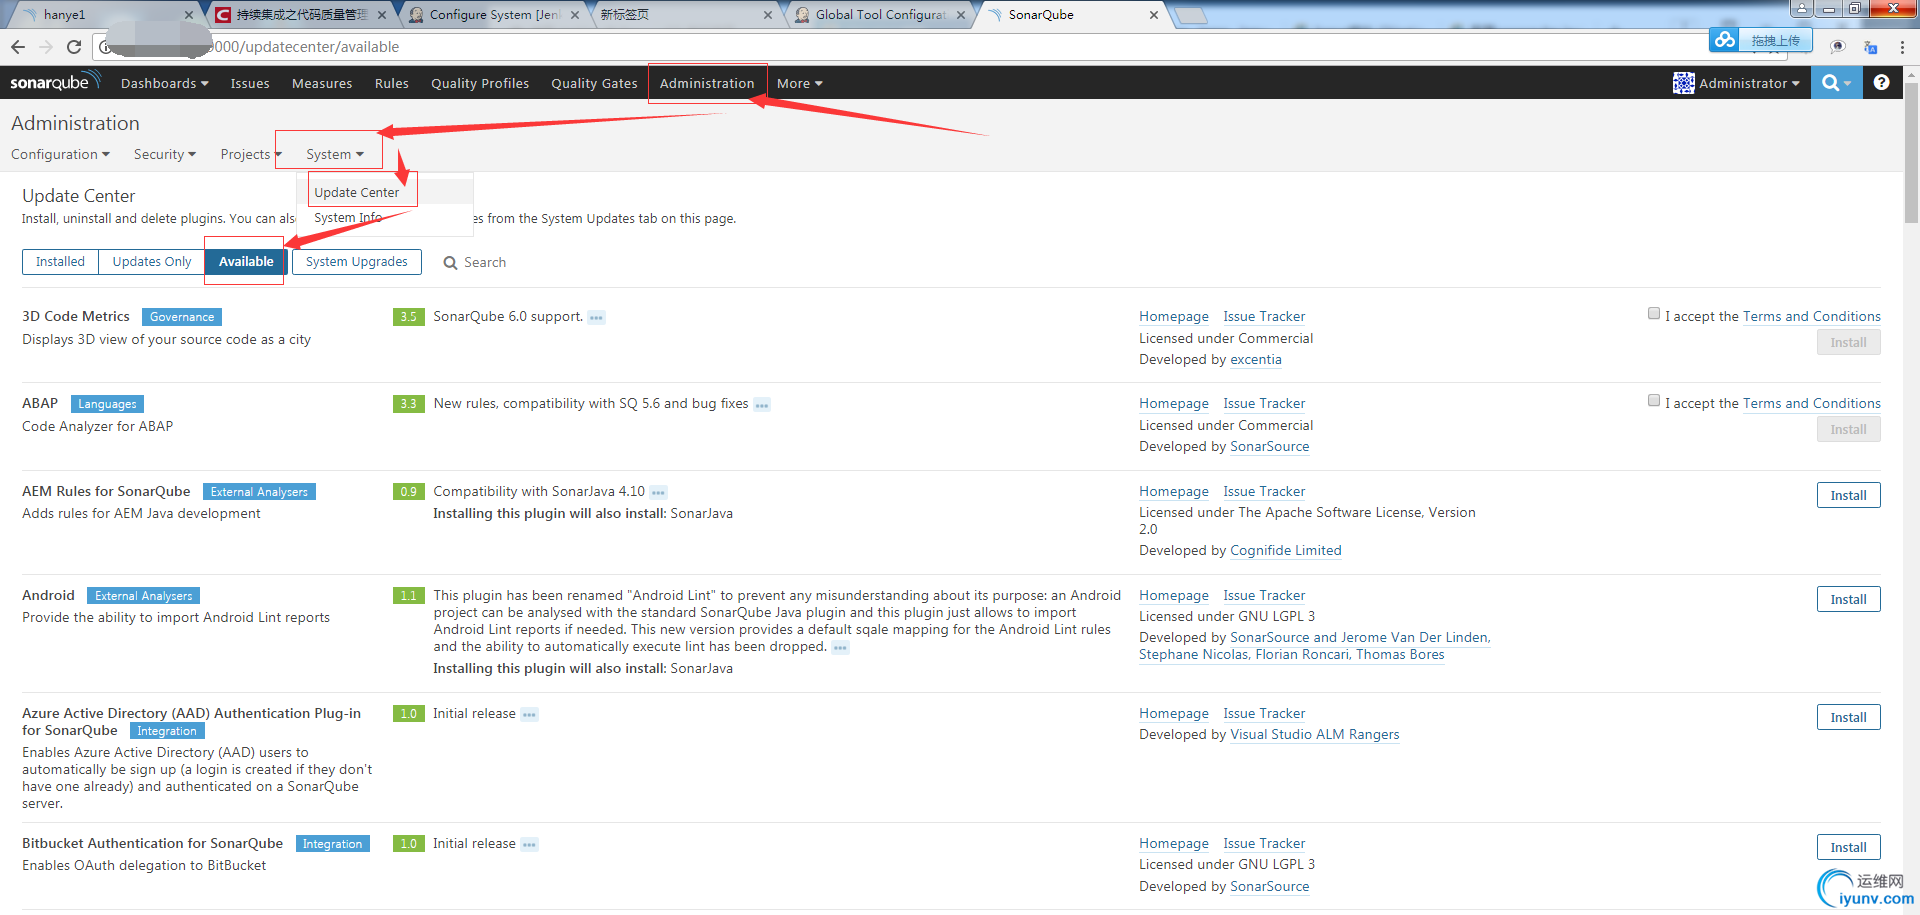Click the browser back arrow
The height and width of the screenshot is (915, 1920).
[18, 47]
